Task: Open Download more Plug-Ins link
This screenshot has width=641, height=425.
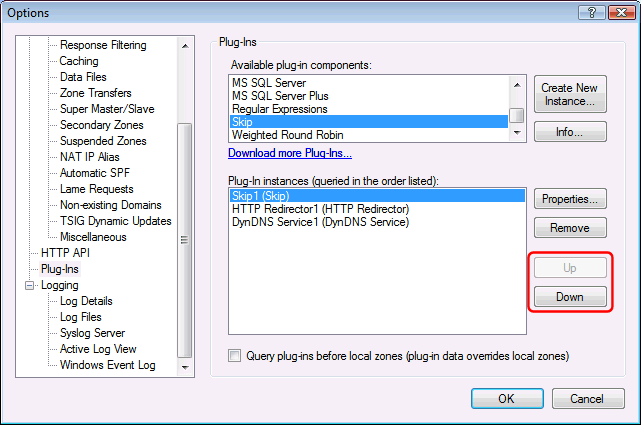Action: point(290,153)
